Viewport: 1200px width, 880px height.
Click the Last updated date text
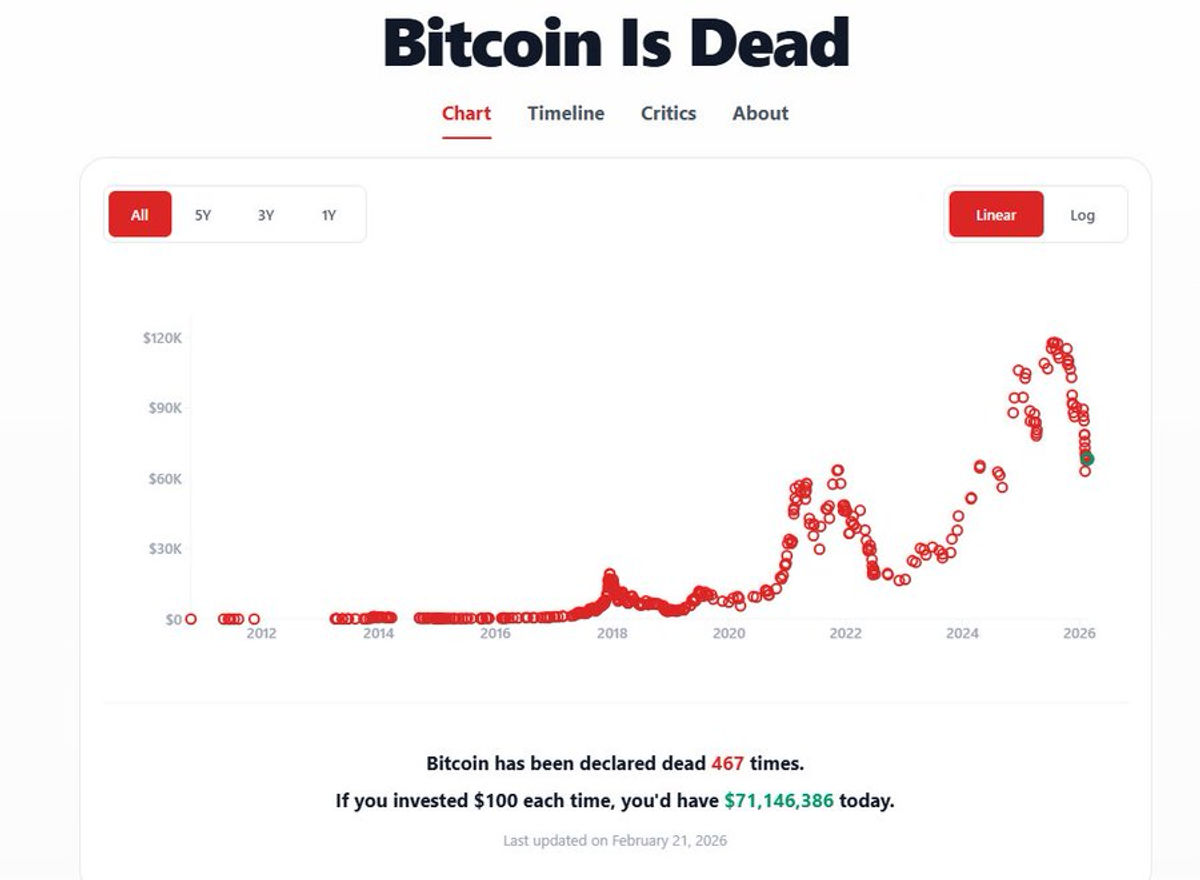pos(615,840)
